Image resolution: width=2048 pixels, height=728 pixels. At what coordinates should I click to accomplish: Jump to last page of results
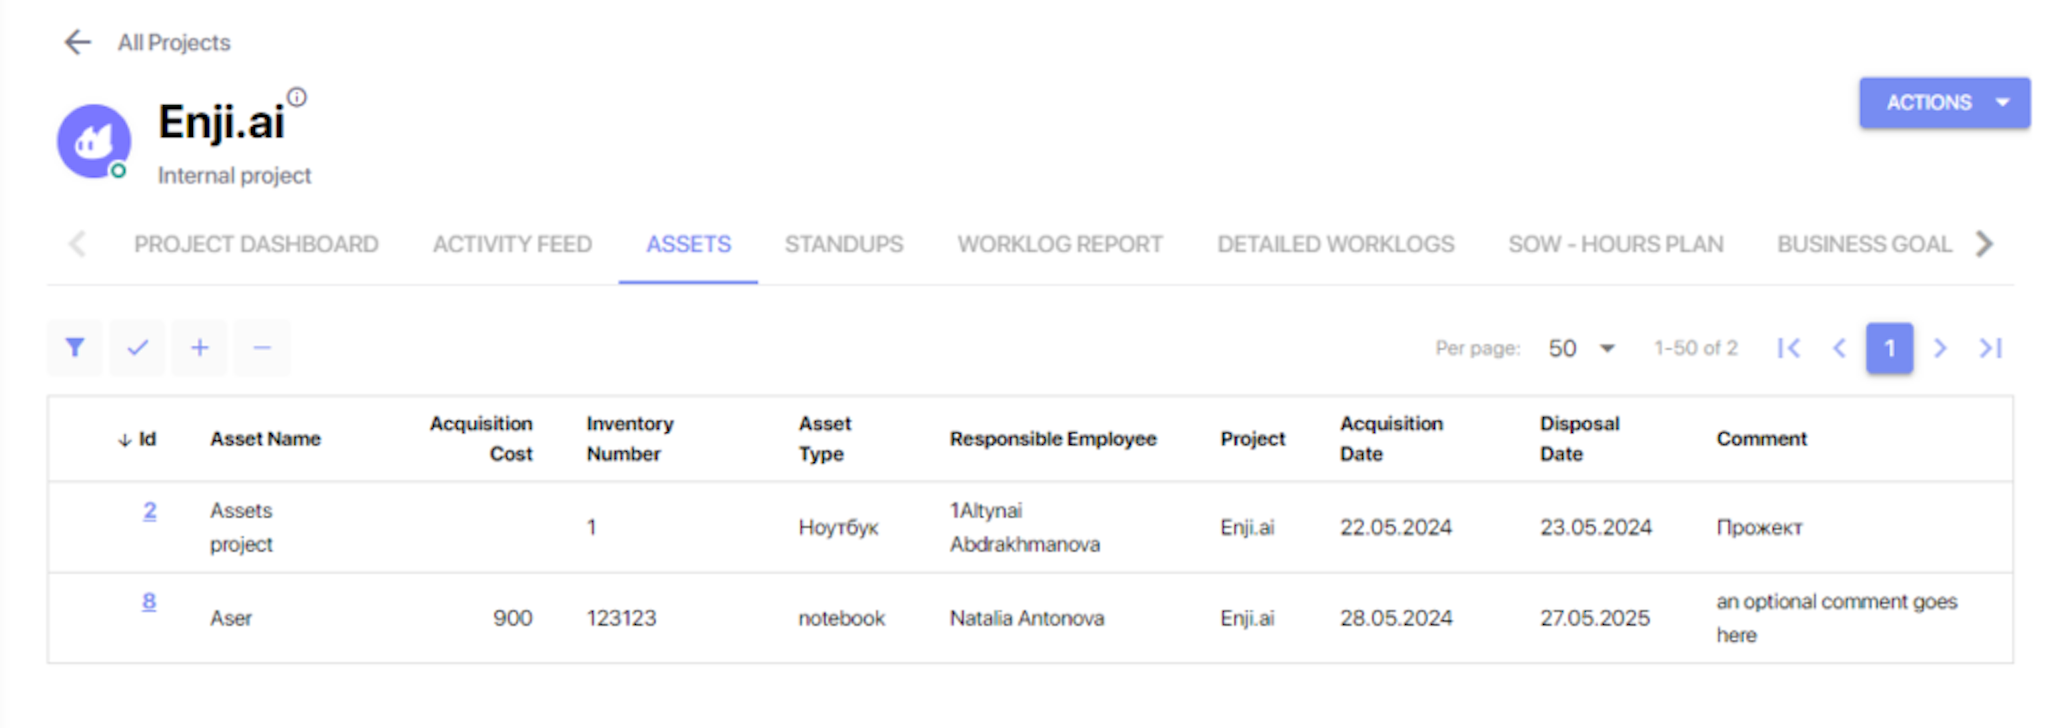[x=1990, y=348]
